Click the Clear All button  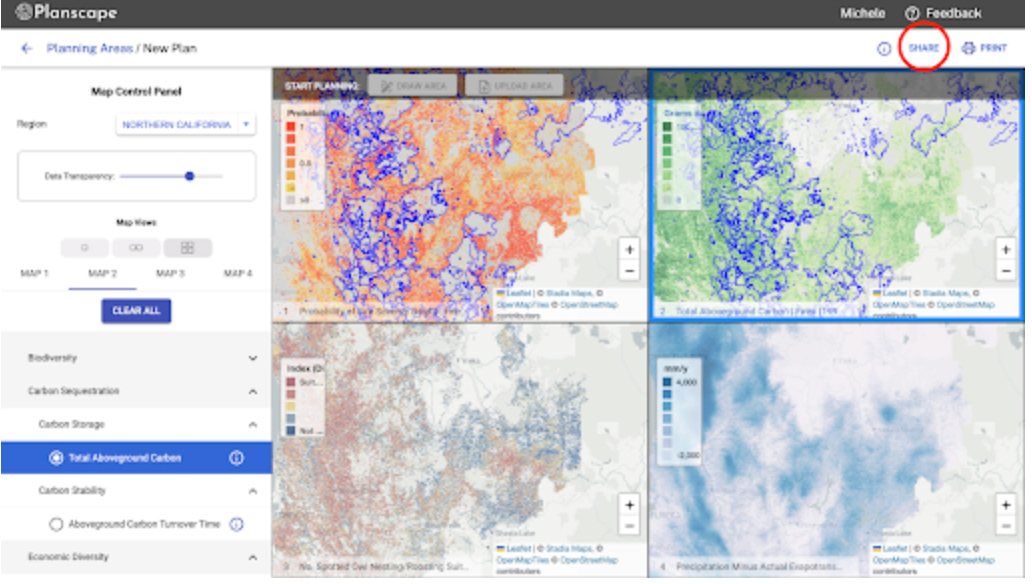click(136, 313)
